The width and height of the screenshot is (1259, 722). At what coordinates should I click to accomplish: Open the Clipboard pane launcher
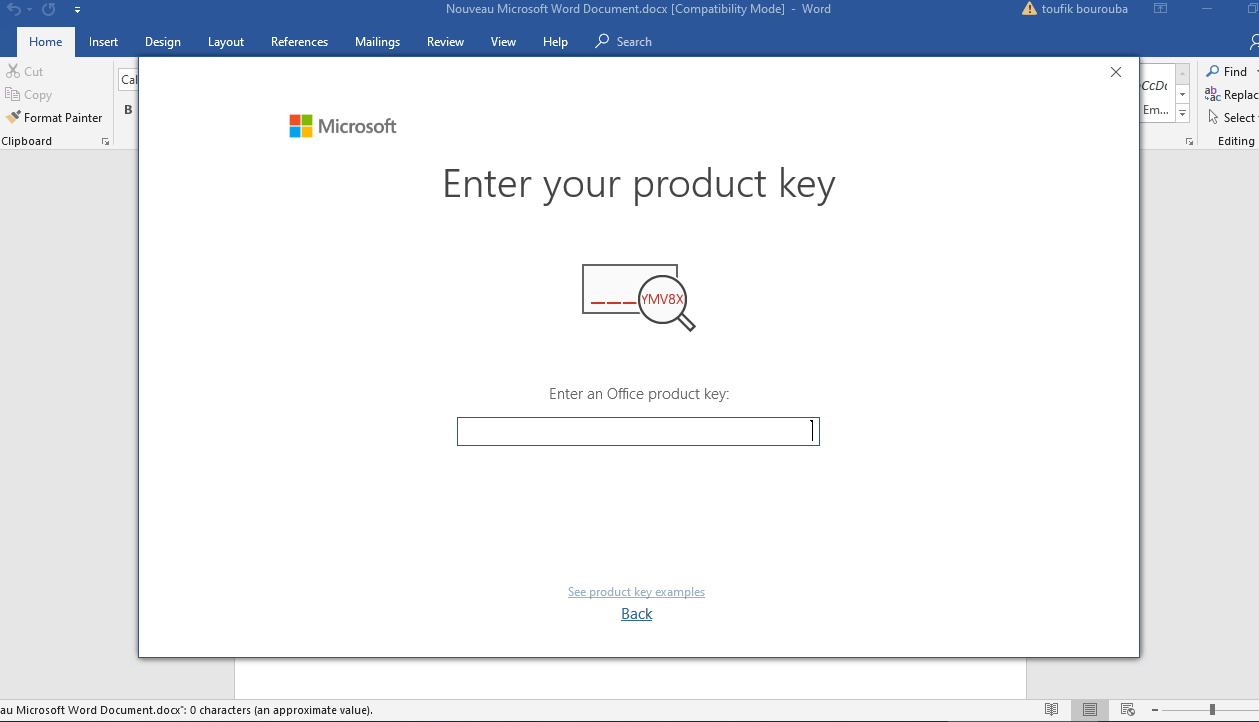[x=105, y=142]
